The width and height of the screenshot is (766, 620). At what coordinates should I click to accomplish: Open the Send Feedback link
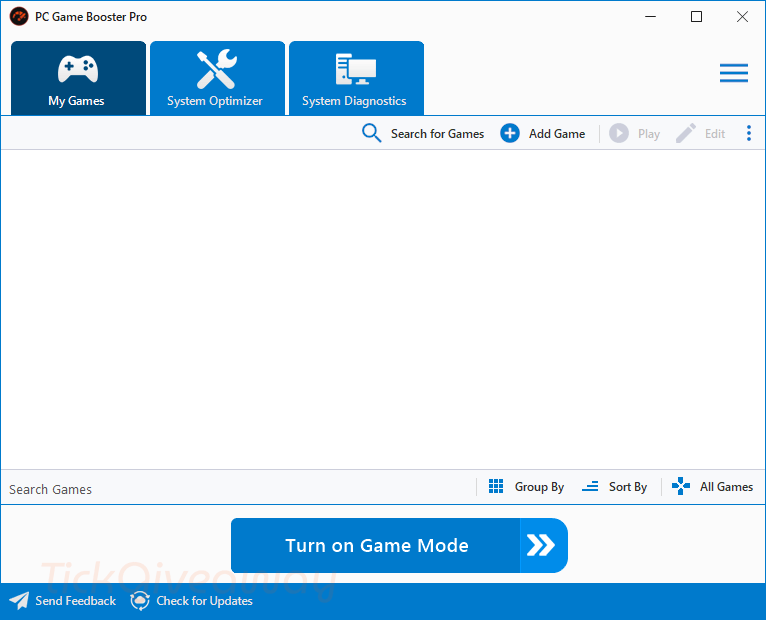75,601
